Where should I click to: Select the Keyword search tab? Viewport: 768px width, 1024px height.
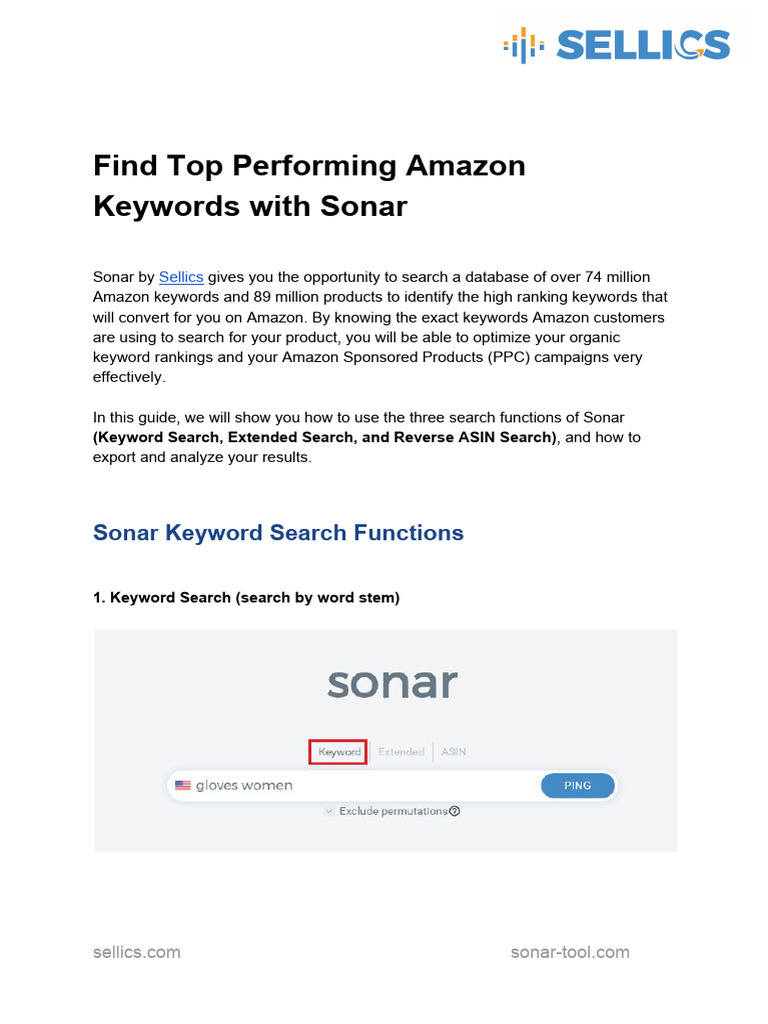pos(339,752)
